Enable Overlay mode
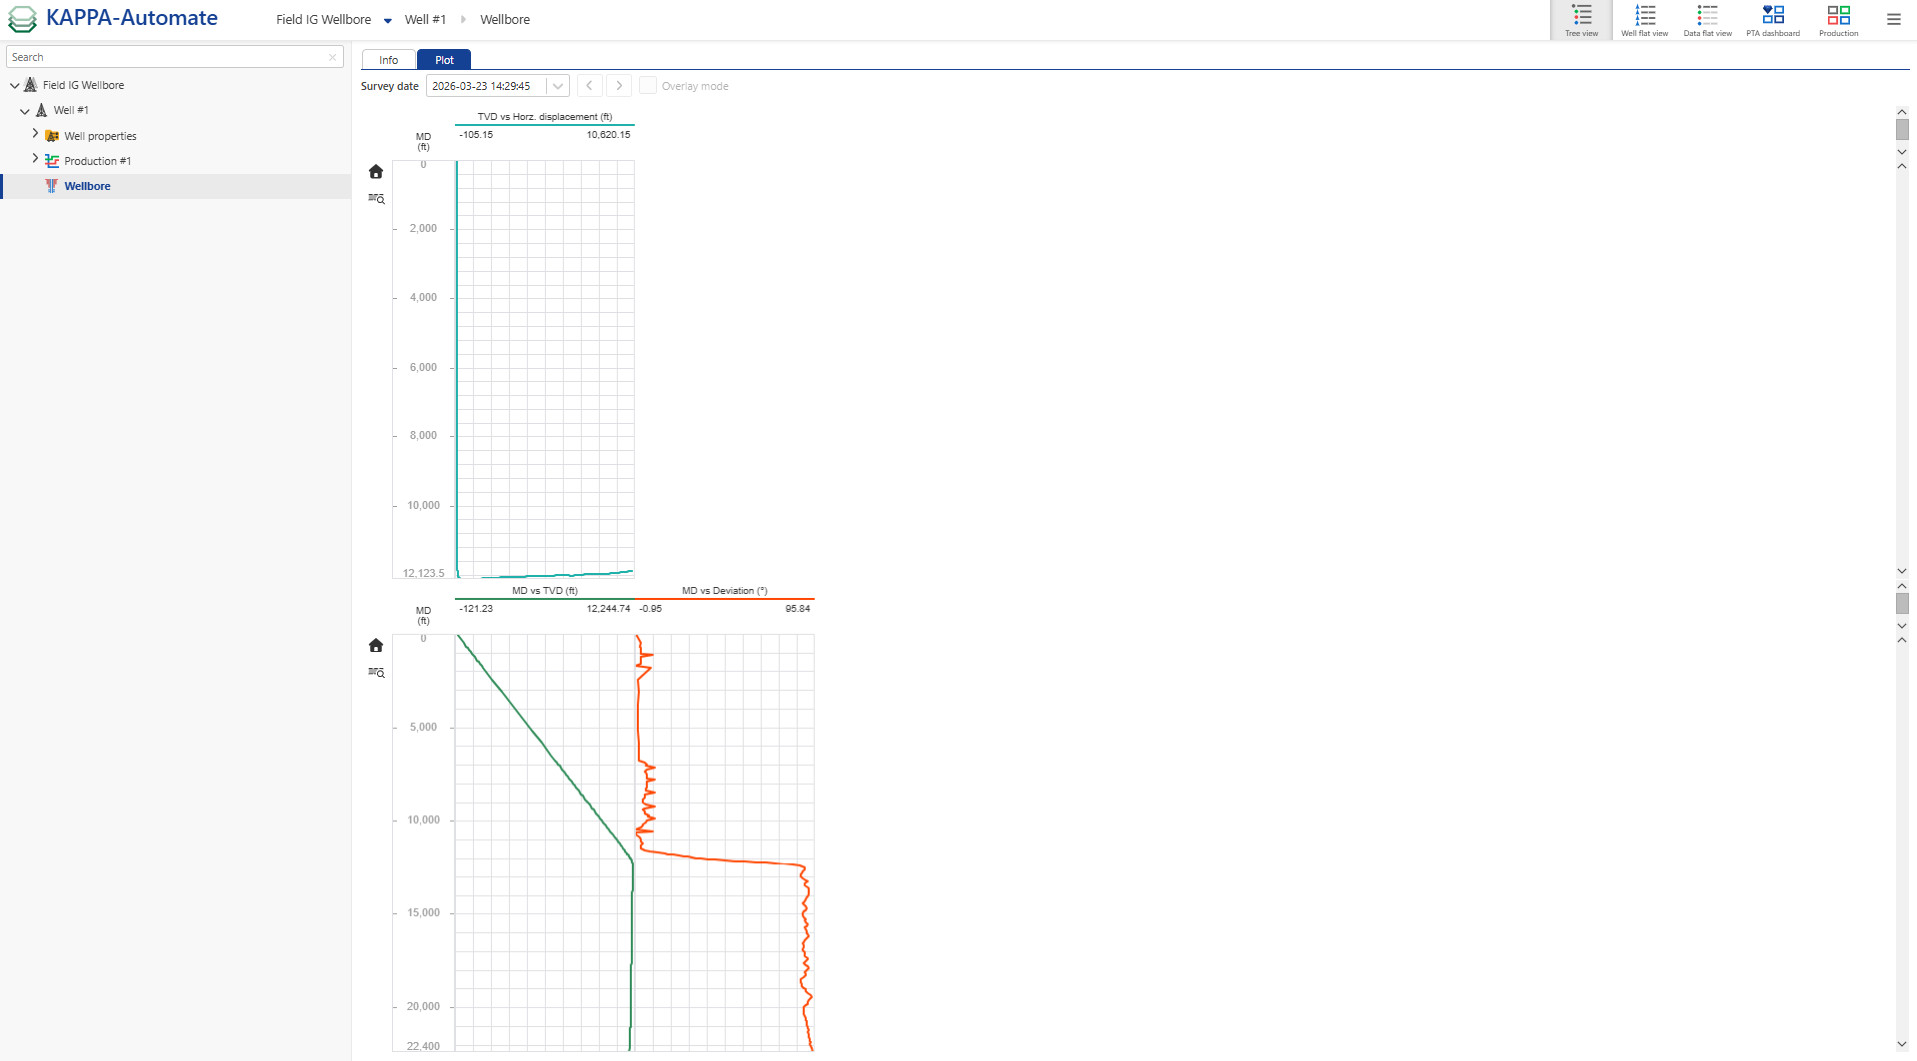Screen dimensions: 1917x1061 click(x=648, y=85)
